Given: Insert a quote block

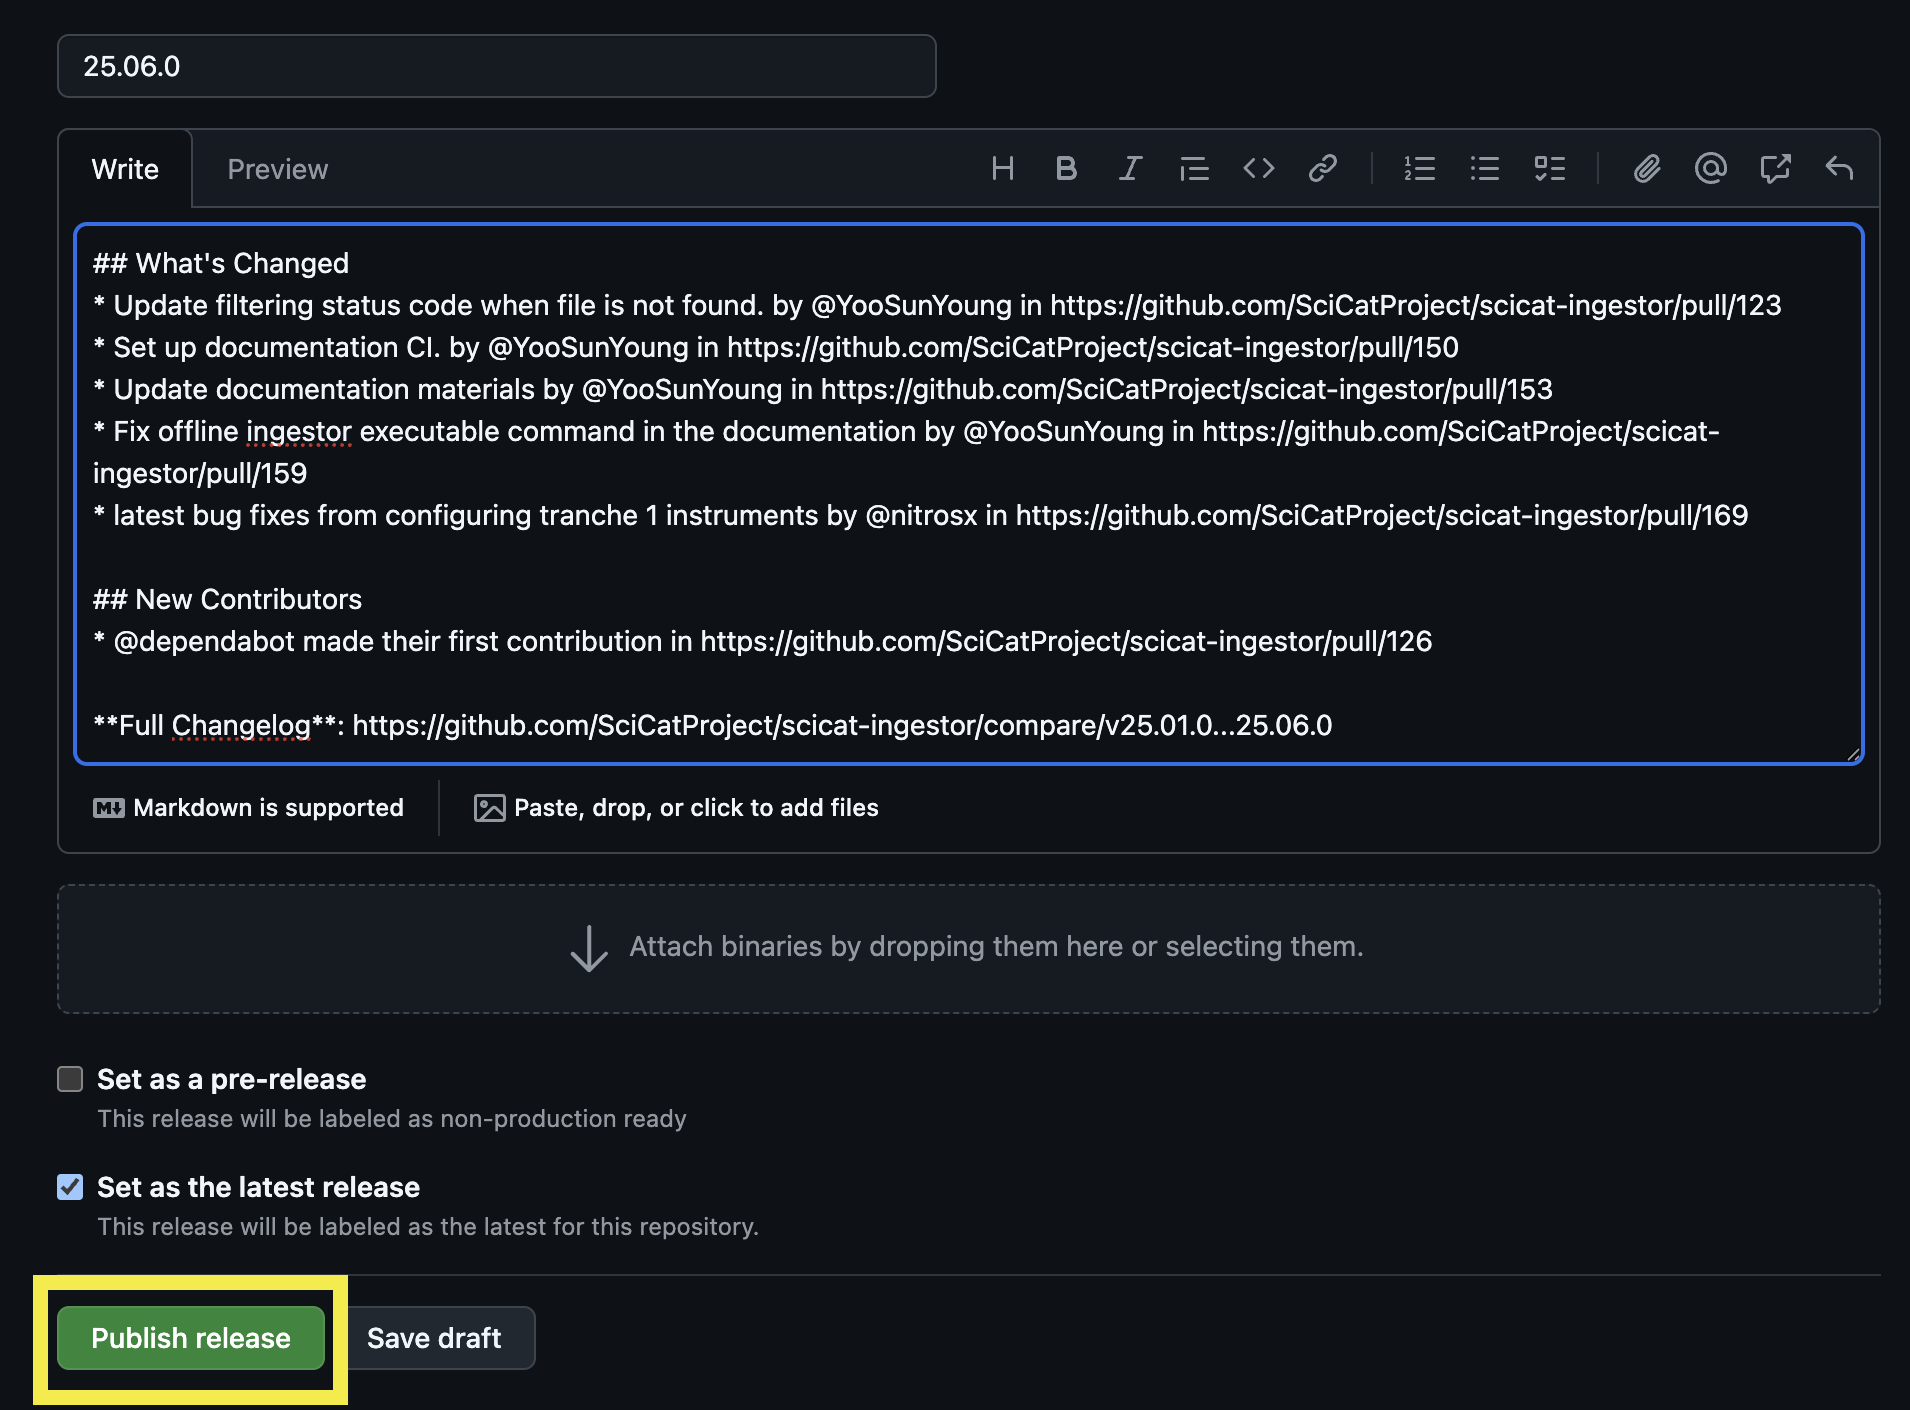Looking at the screenshot, I should pos(1194,169).
